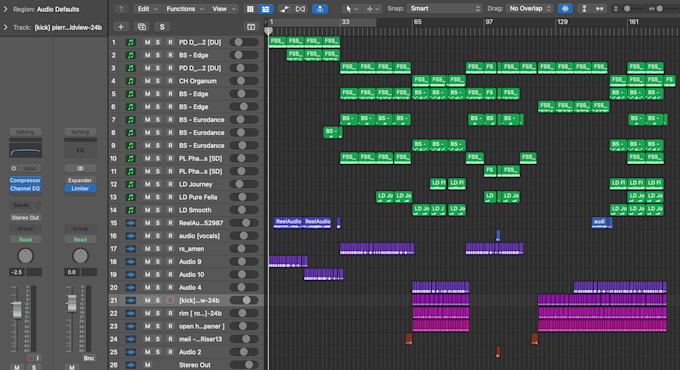Click the left channel strip volume fader
Screen dimensions: 680x370
16,310
